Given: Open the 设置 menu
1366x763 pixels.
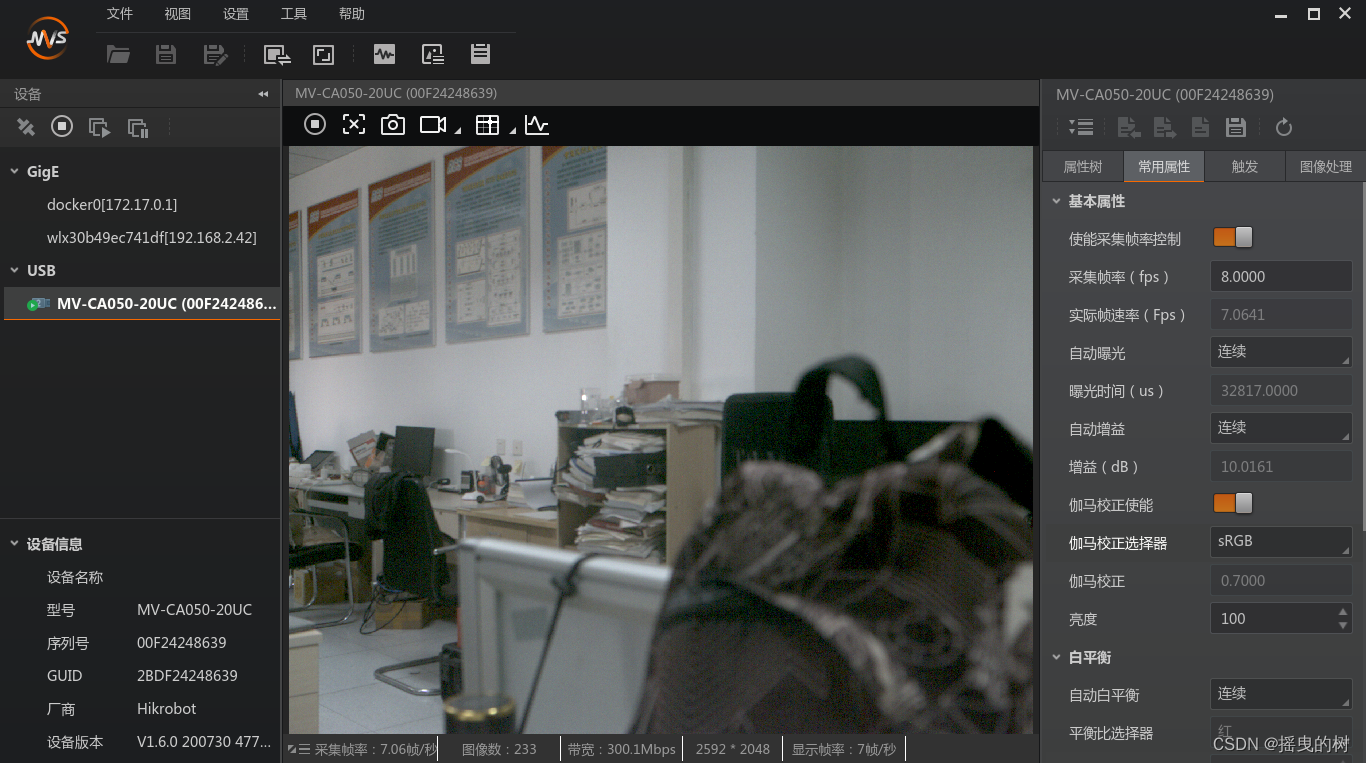Looking at the screenshot, I should (x=236, y=14).
